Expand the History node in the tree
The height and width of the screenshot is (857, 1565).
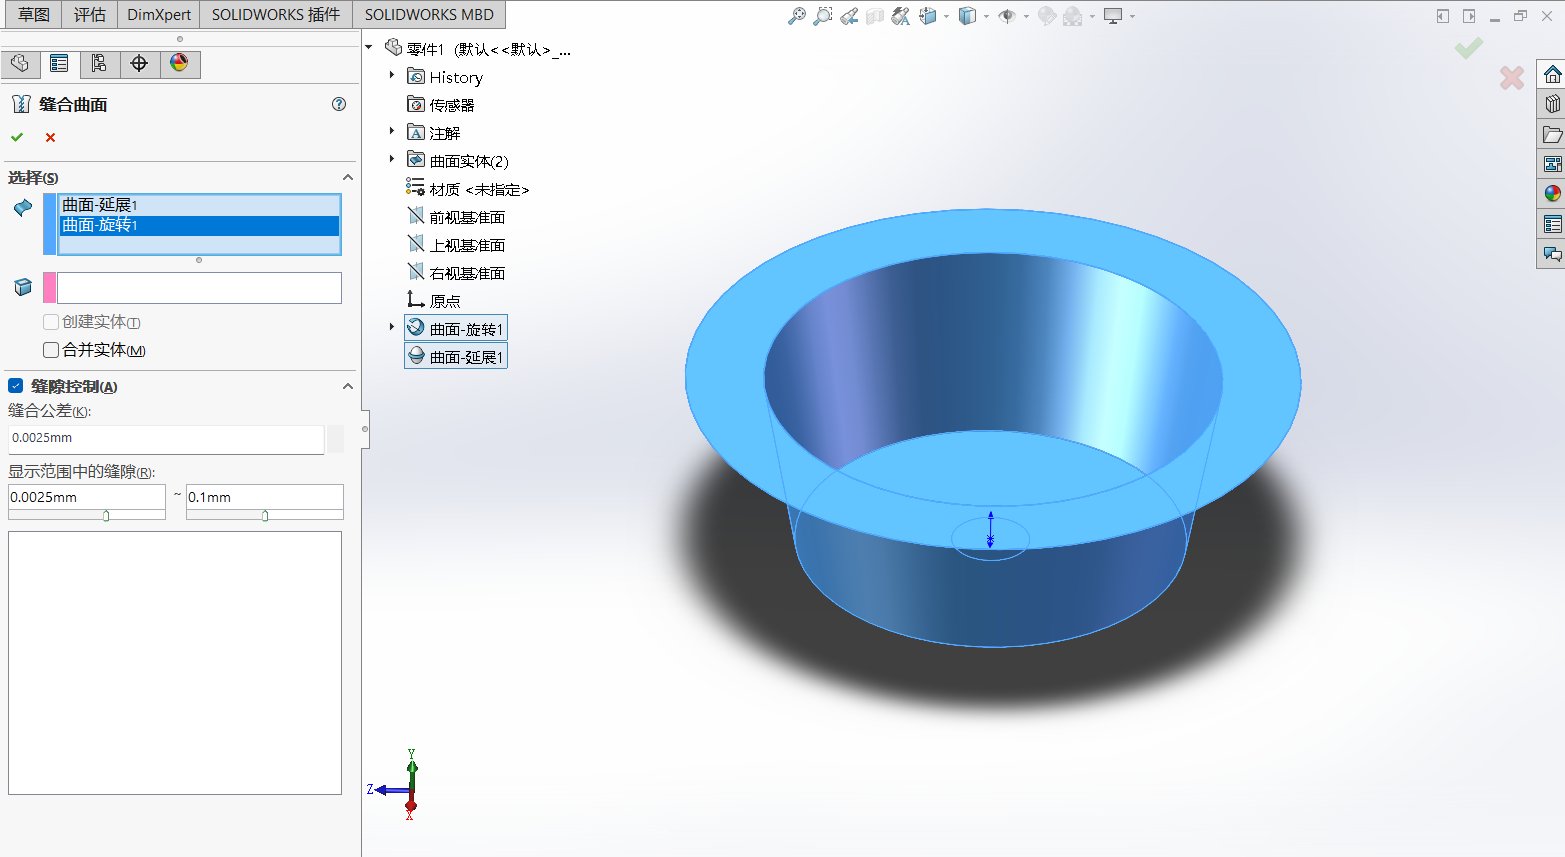[x=392, y=76]
